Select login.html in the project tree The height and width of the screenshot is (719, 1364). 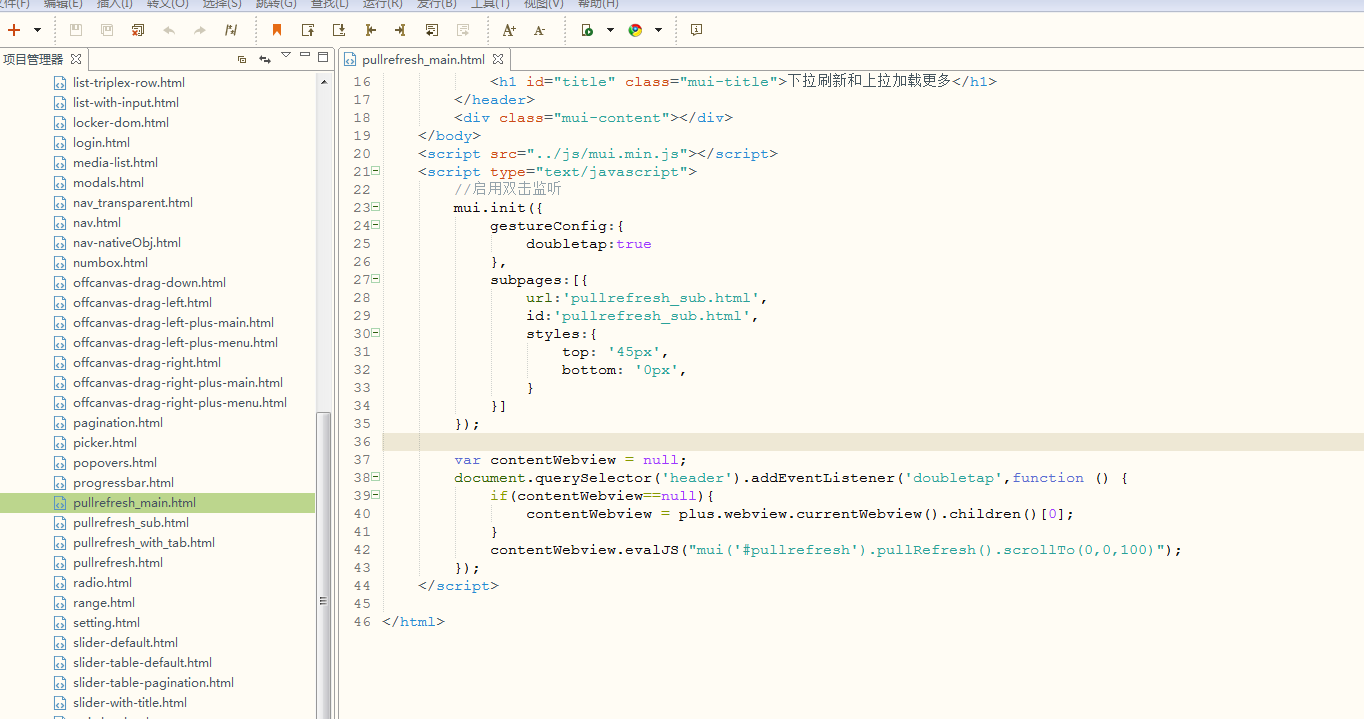click(x=101, y=142)
